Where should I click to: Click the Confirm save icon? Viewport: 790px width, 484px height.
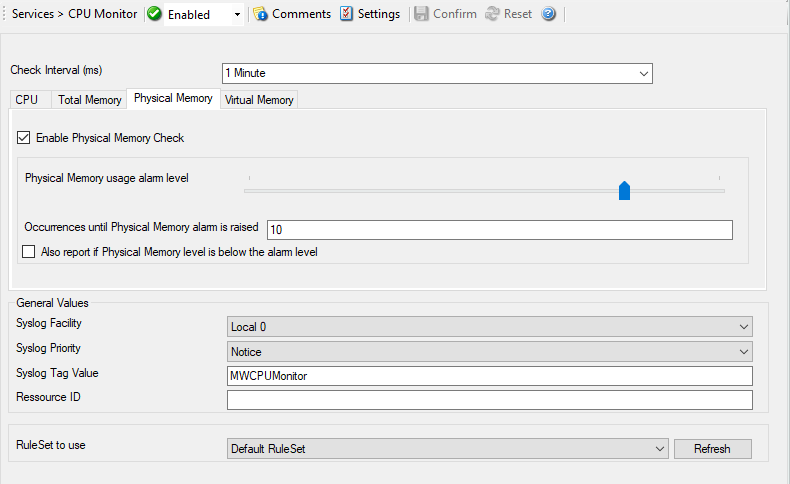coord(421,14)
